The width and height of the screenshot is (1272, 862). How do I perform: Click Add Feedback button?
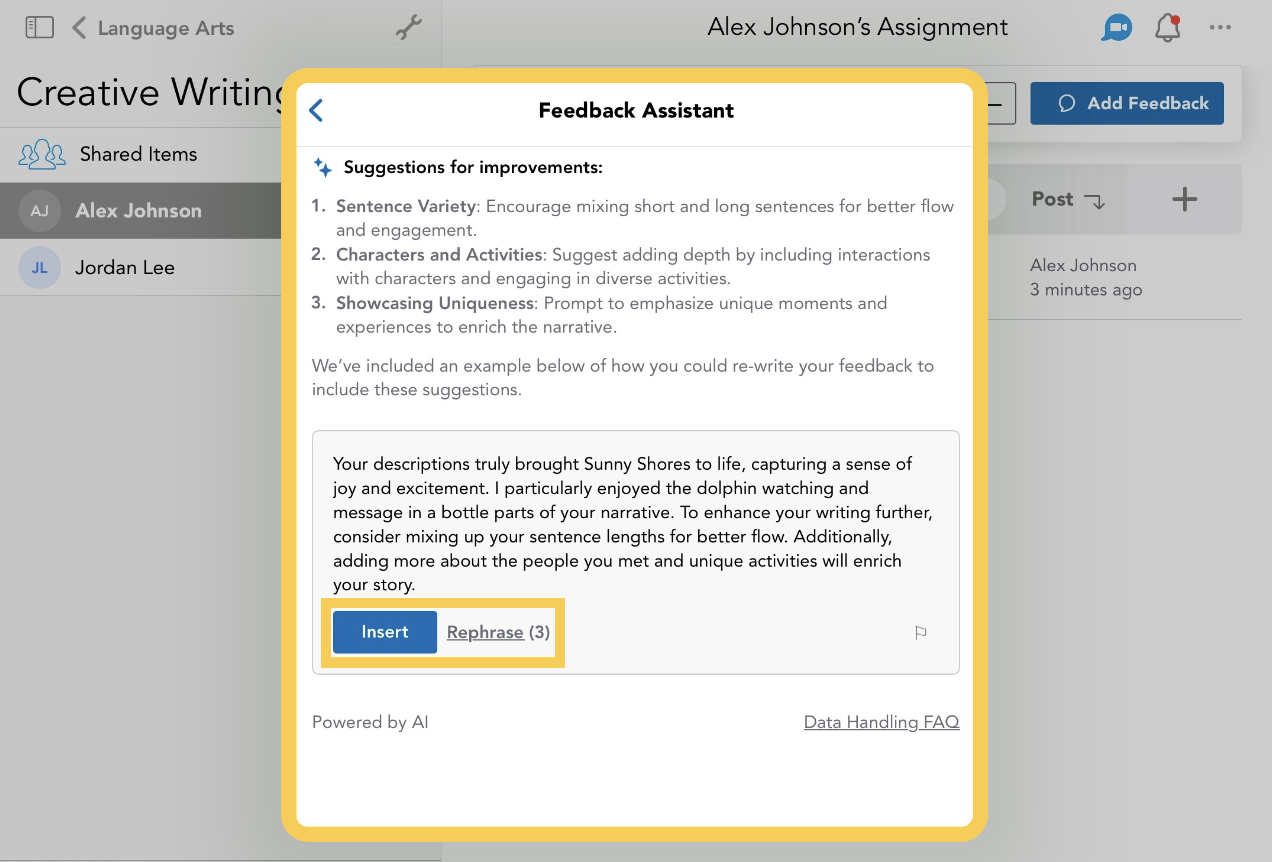(x=1127, y=103)
